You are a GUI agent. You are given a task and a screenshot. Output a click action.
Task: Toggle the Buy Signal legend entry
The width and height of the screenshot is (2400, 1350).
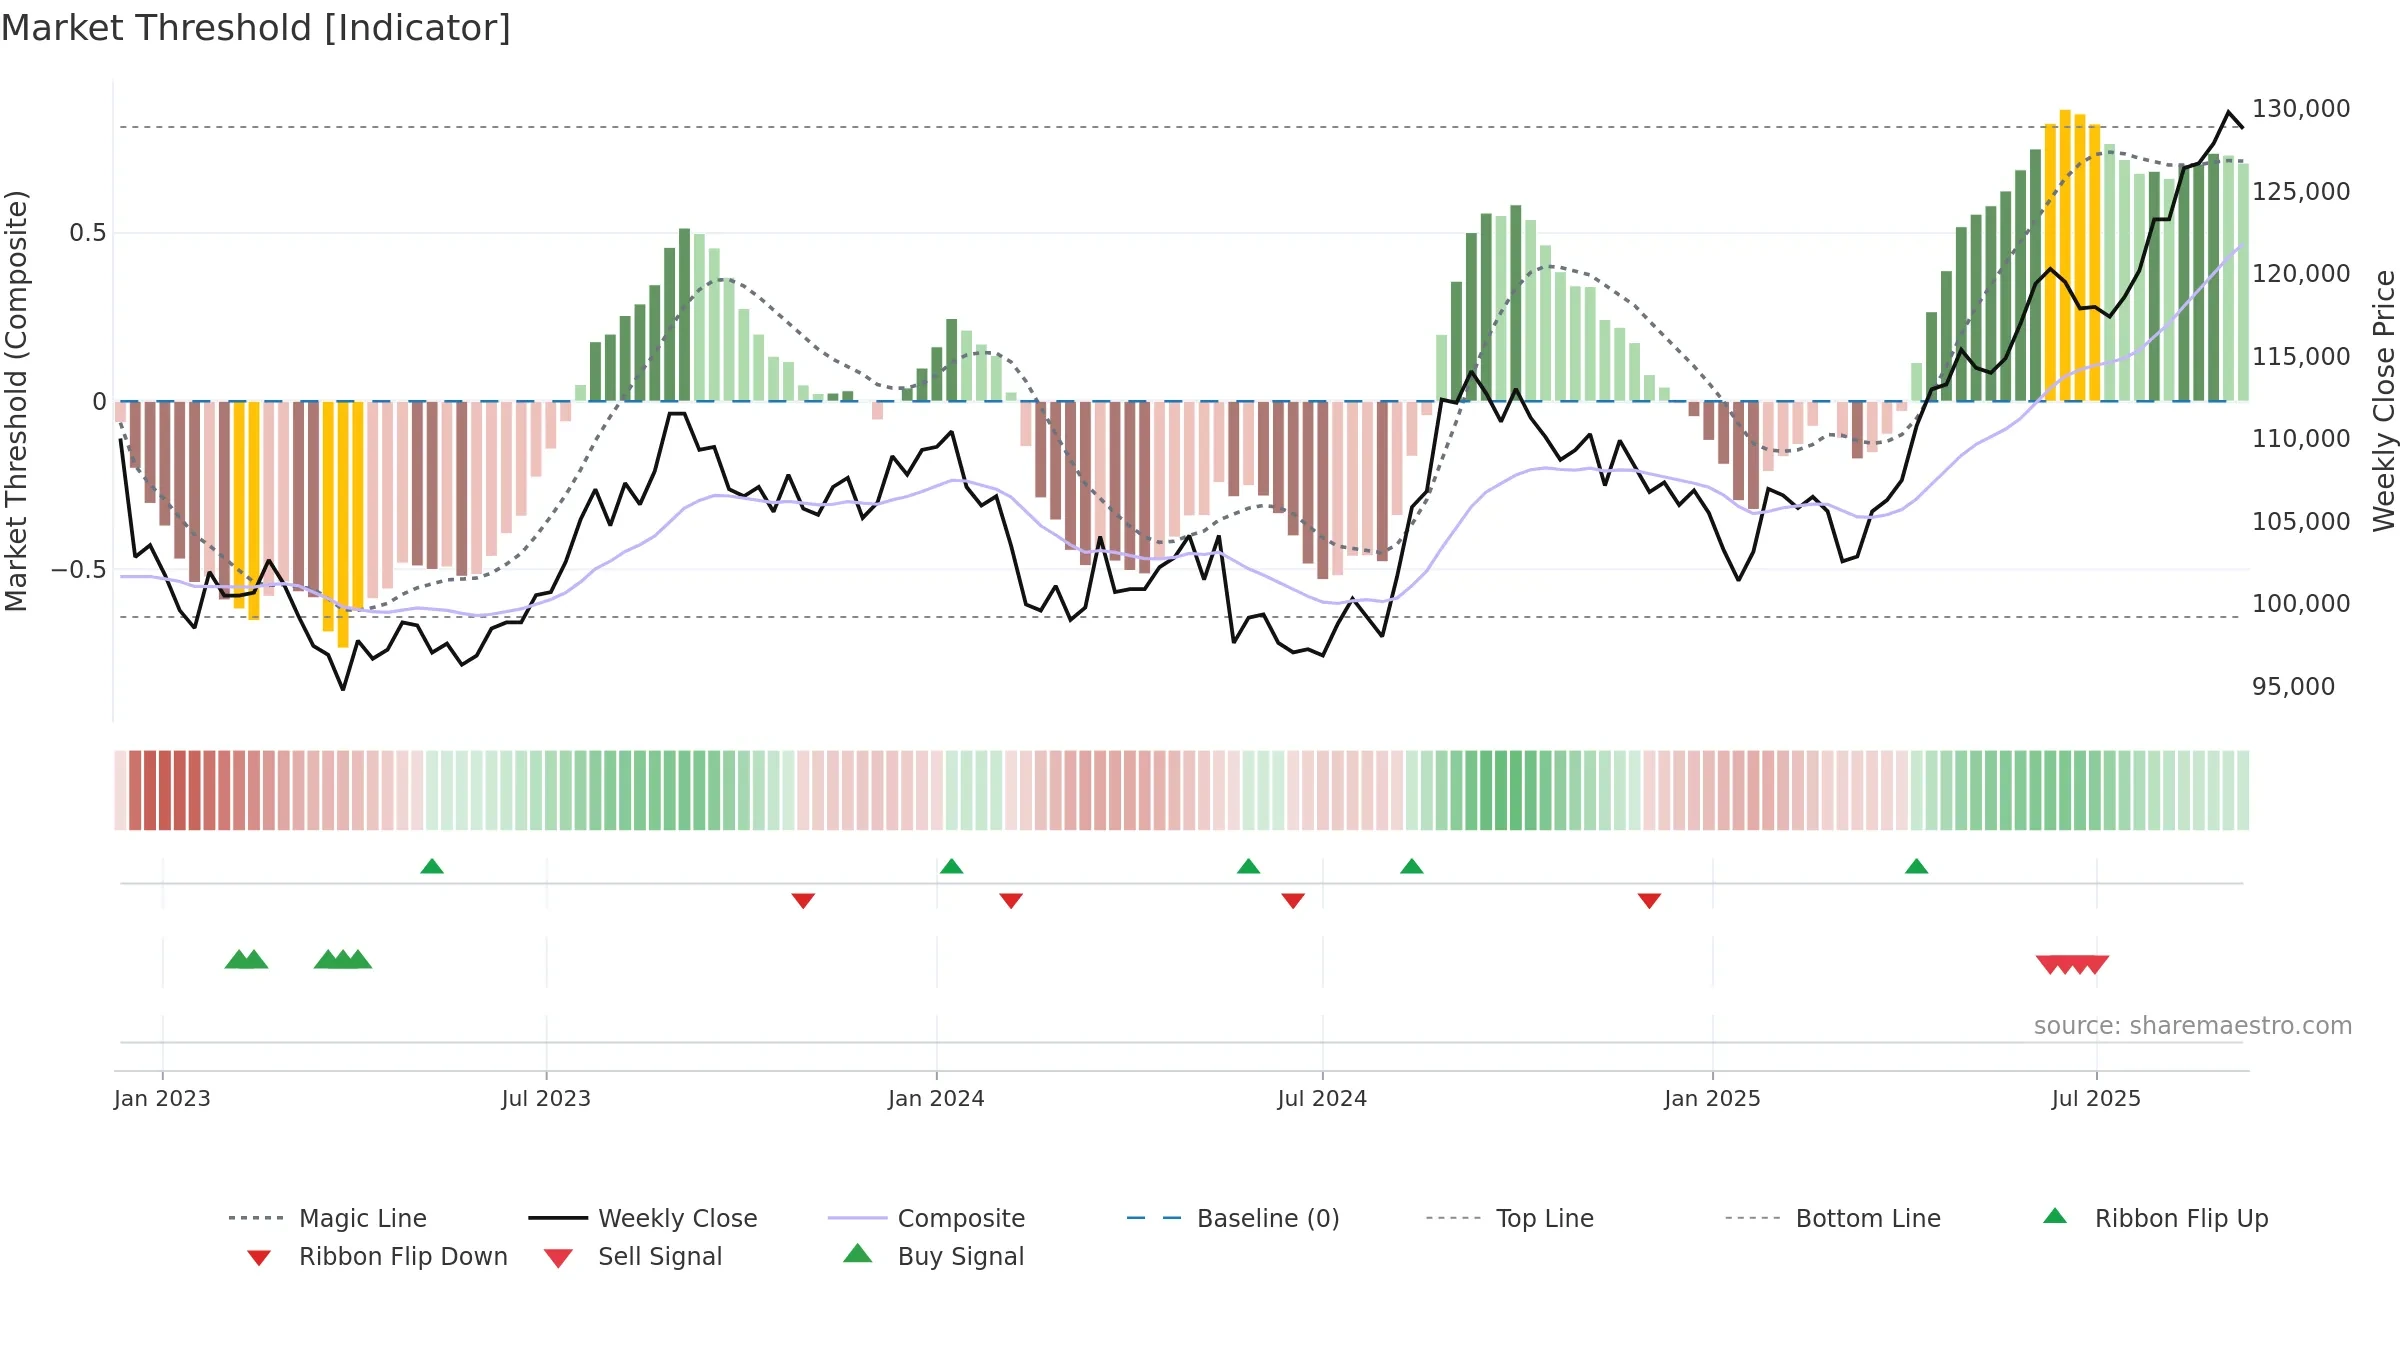(x=933, y=1256)
